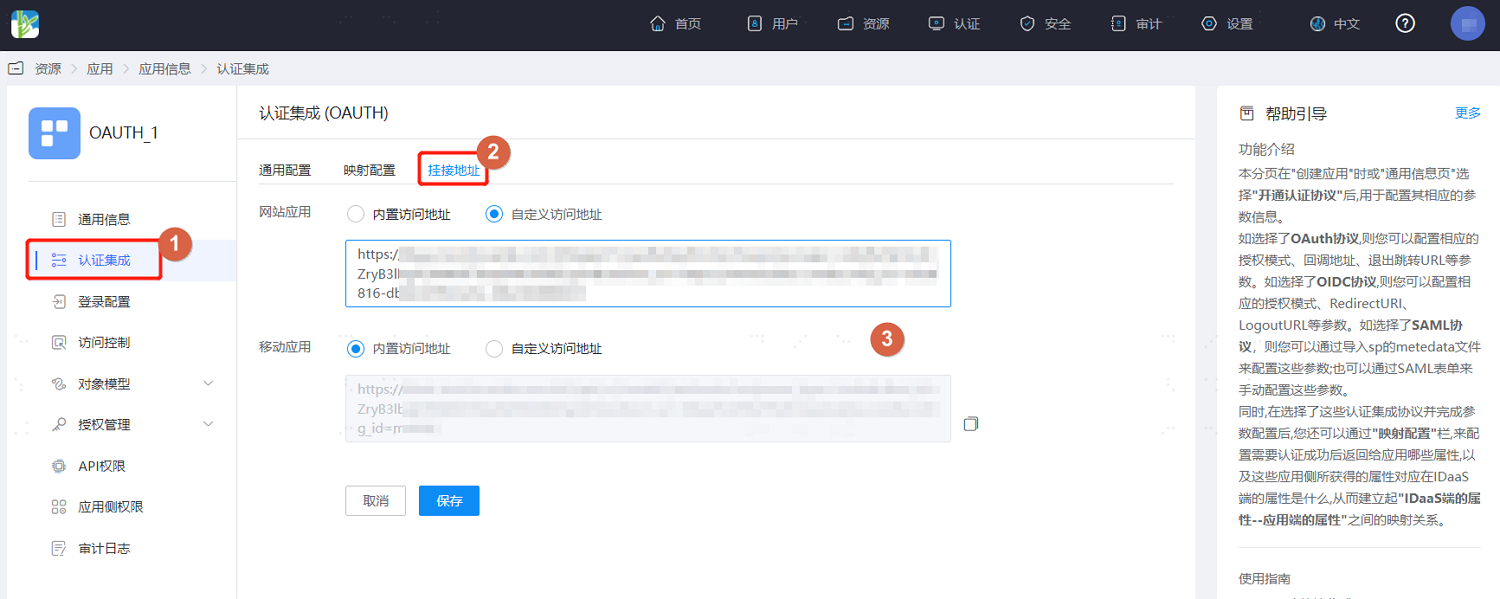Open the help question mark icon

coord(1405,24)
